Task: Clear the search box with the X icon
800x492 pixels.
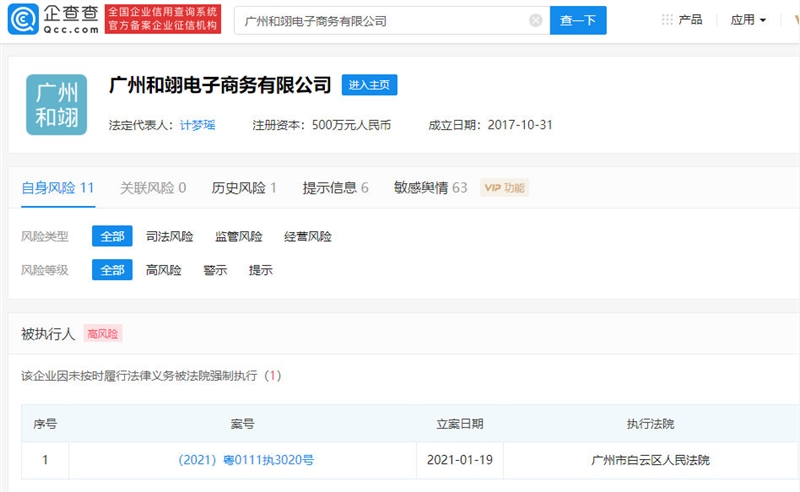Action: 536,20
